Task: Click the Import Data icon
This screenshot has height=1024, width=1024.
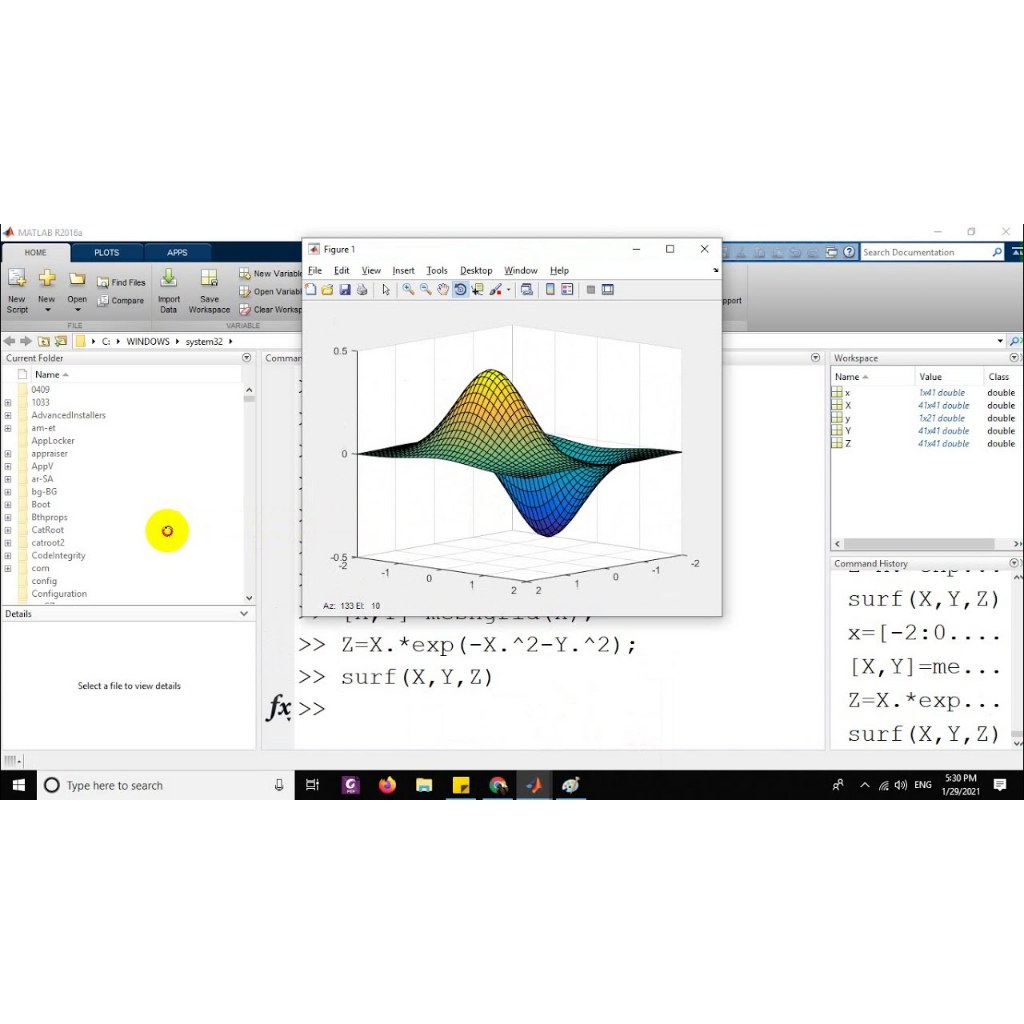Action: click(x=169, y=289)
